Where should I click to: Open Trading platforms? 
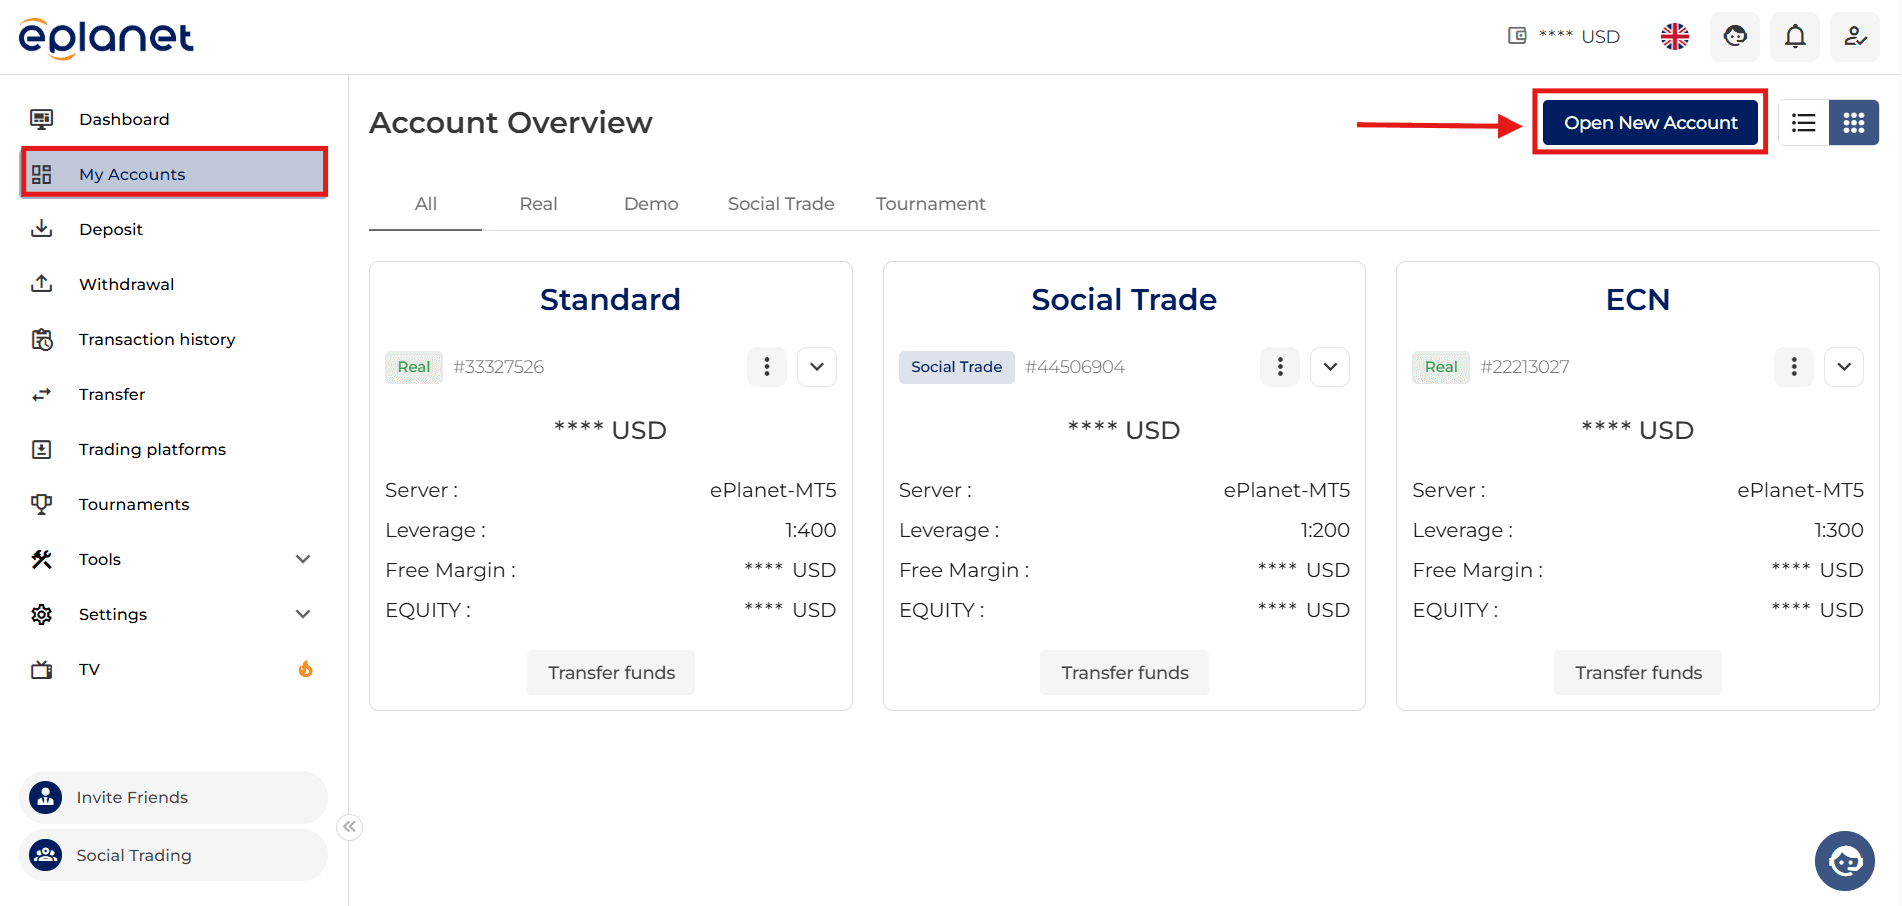tap(152, 448)
